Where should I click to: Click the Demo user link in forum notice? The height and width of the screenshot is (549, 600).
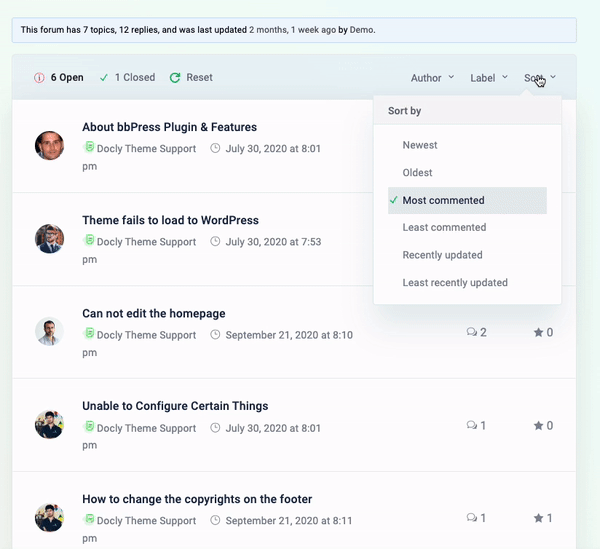point(362,30)
